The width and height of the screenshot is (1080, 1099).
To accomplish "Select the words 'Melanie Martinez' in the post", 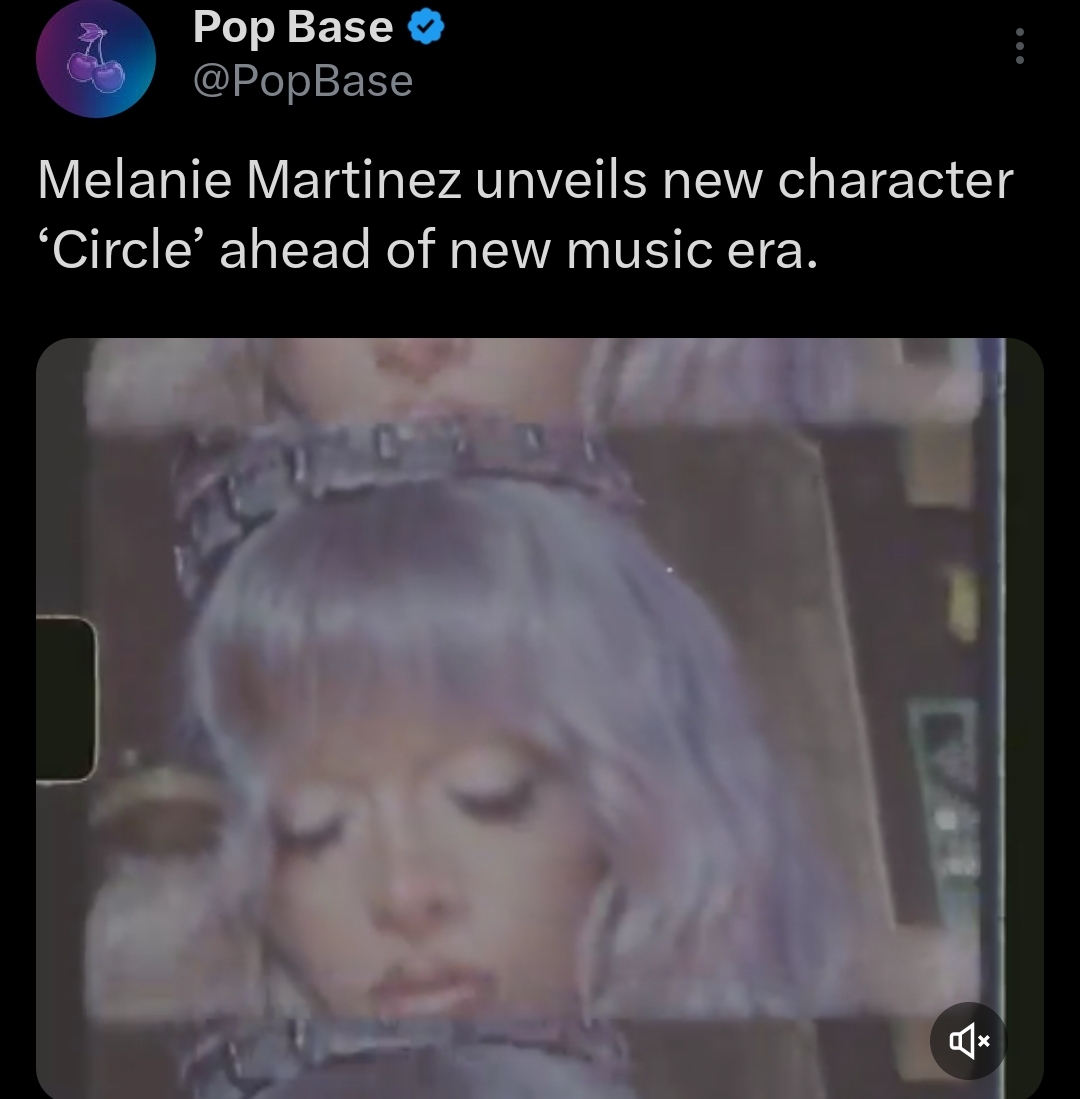I will [x=250, y=180].
